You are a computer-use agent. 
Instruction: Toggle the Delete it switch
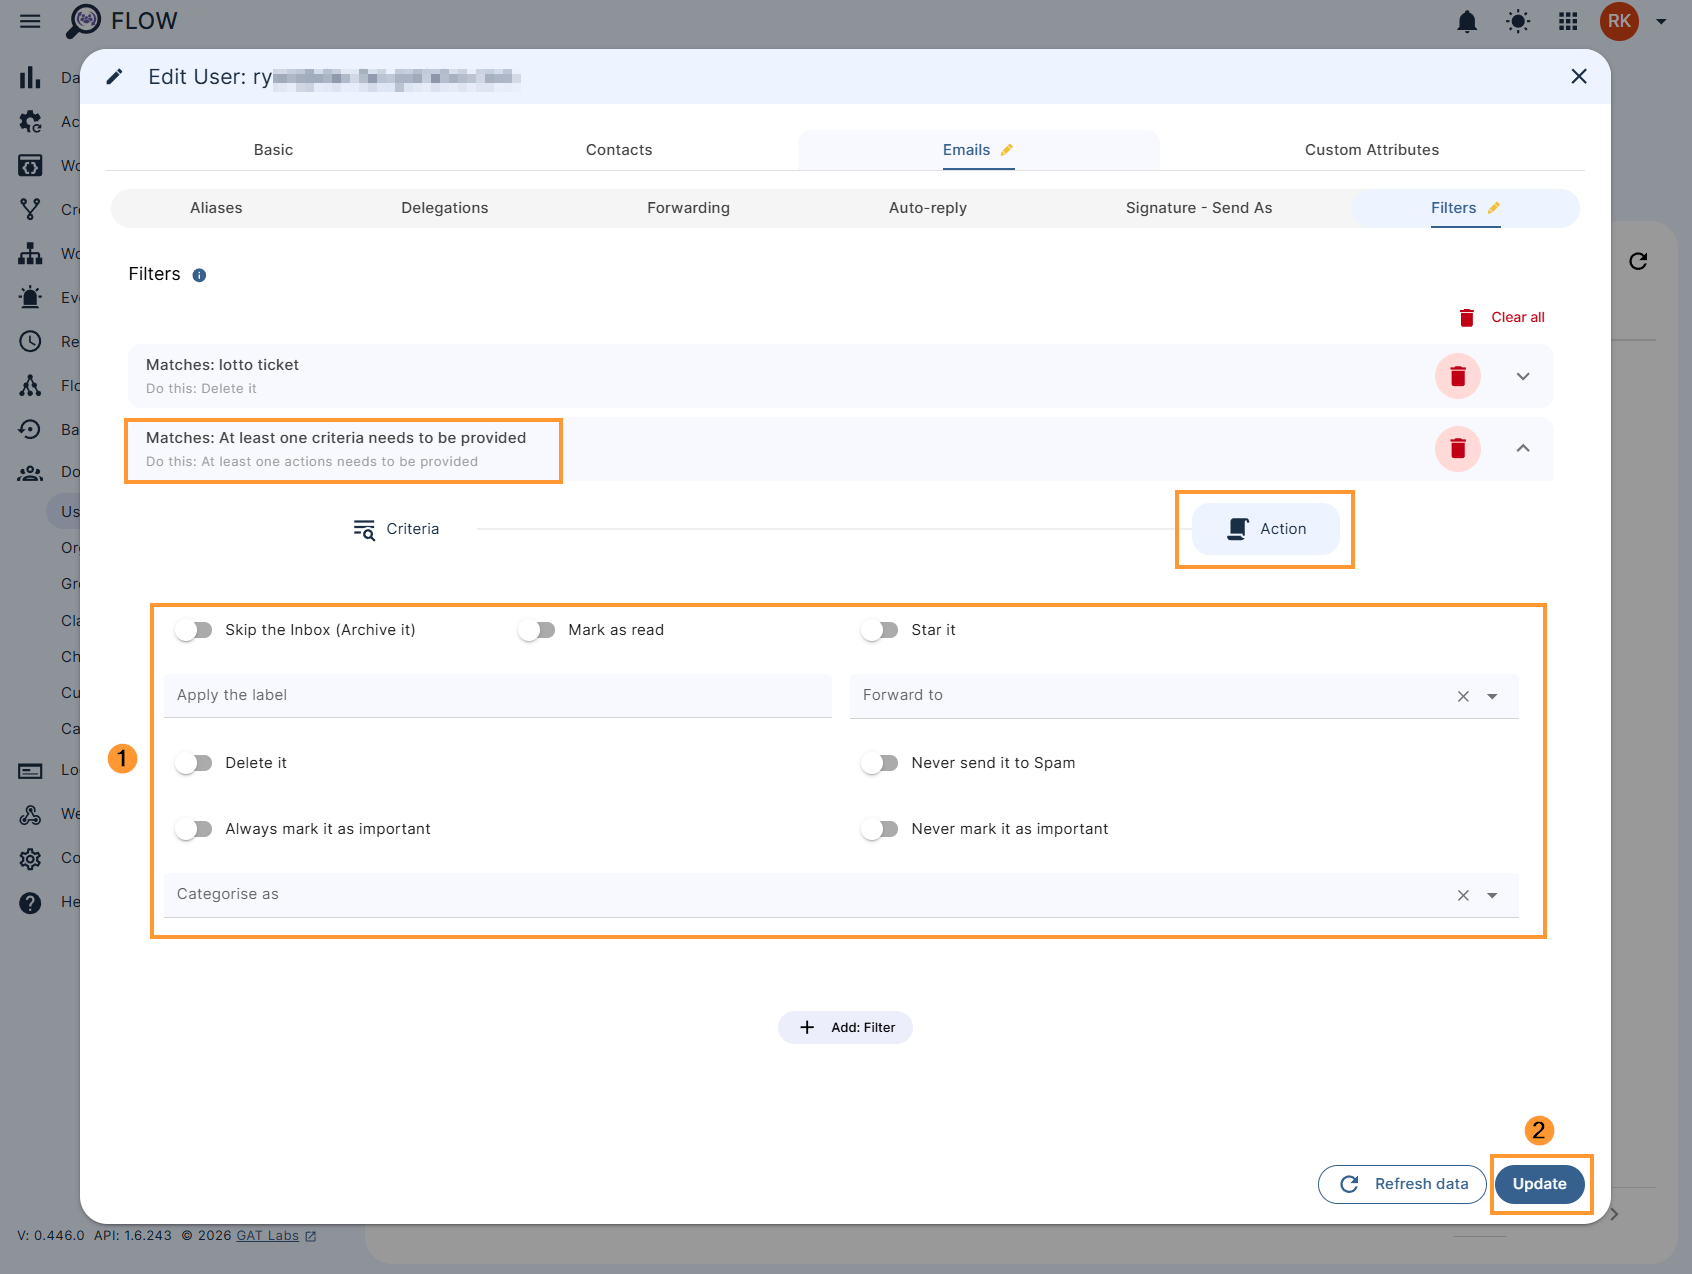point(194,763)
